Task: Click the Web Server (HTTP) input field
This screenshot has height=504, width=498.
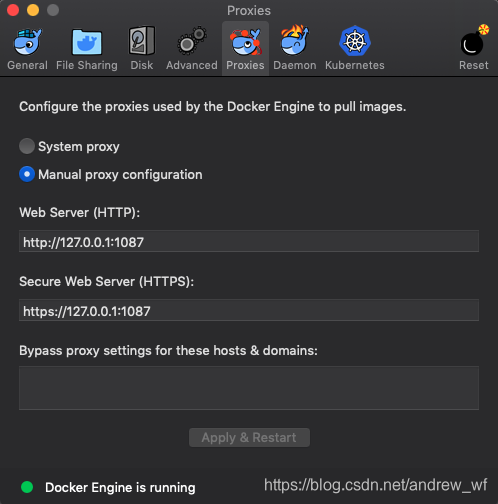Action: (249, 241)
